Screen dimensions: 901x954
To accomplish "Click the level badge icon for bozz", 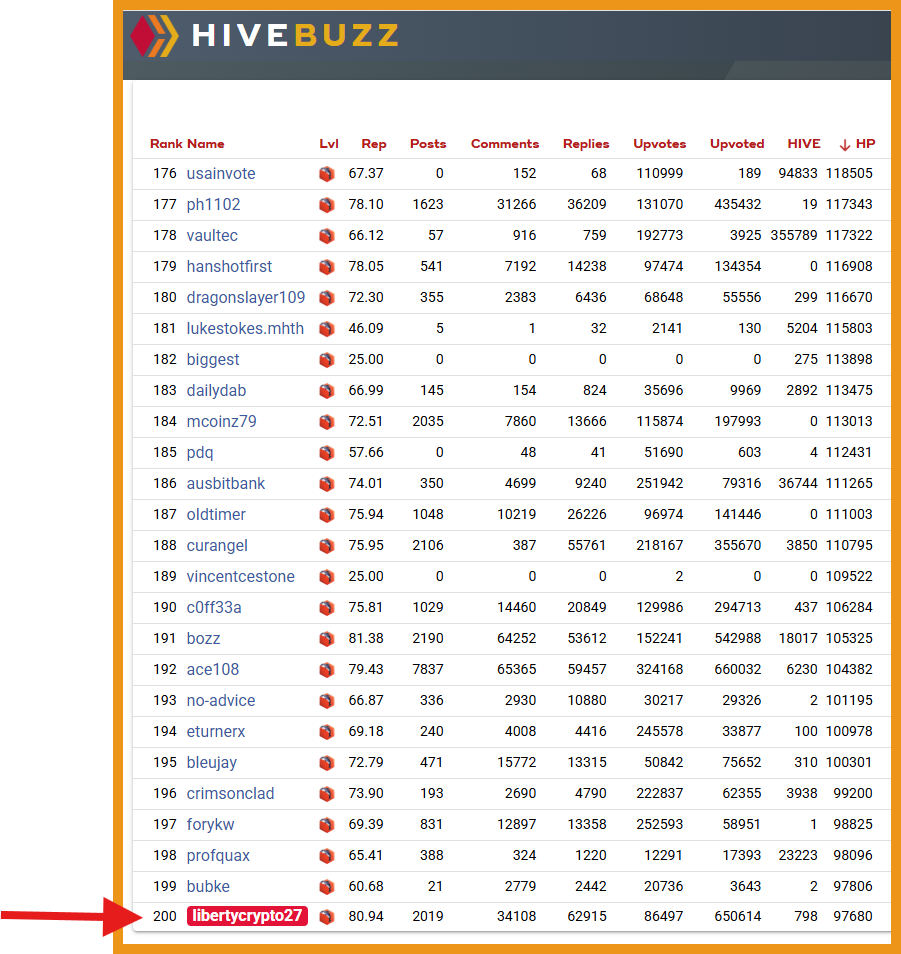I will 327,639.
